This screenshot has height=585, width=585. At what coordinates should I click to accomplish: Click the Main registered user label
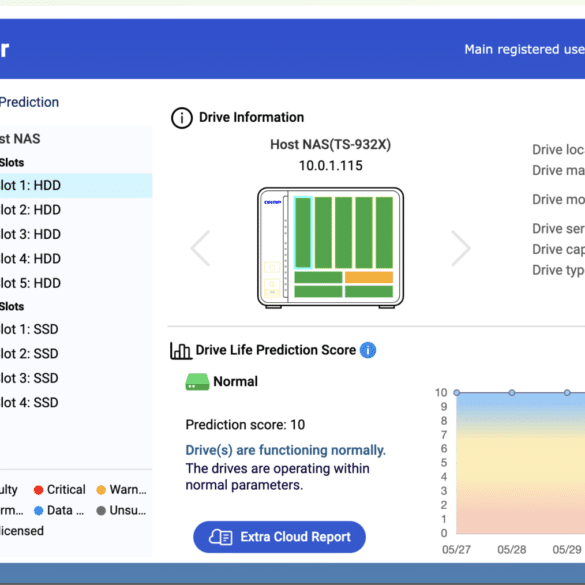525,49
